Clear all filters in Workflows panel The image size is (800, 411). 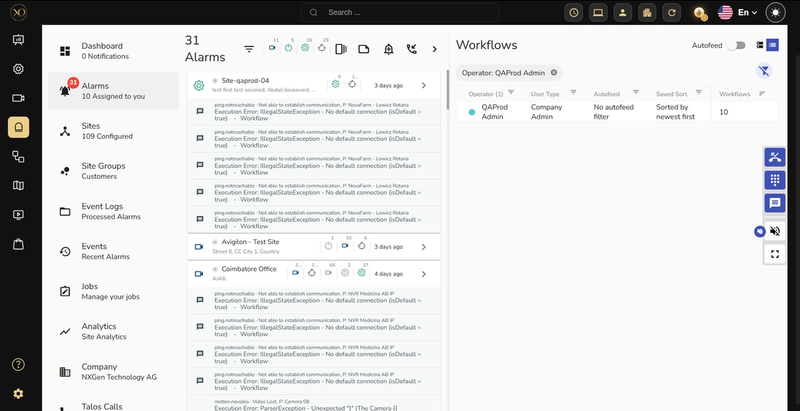tap(765, 71)
